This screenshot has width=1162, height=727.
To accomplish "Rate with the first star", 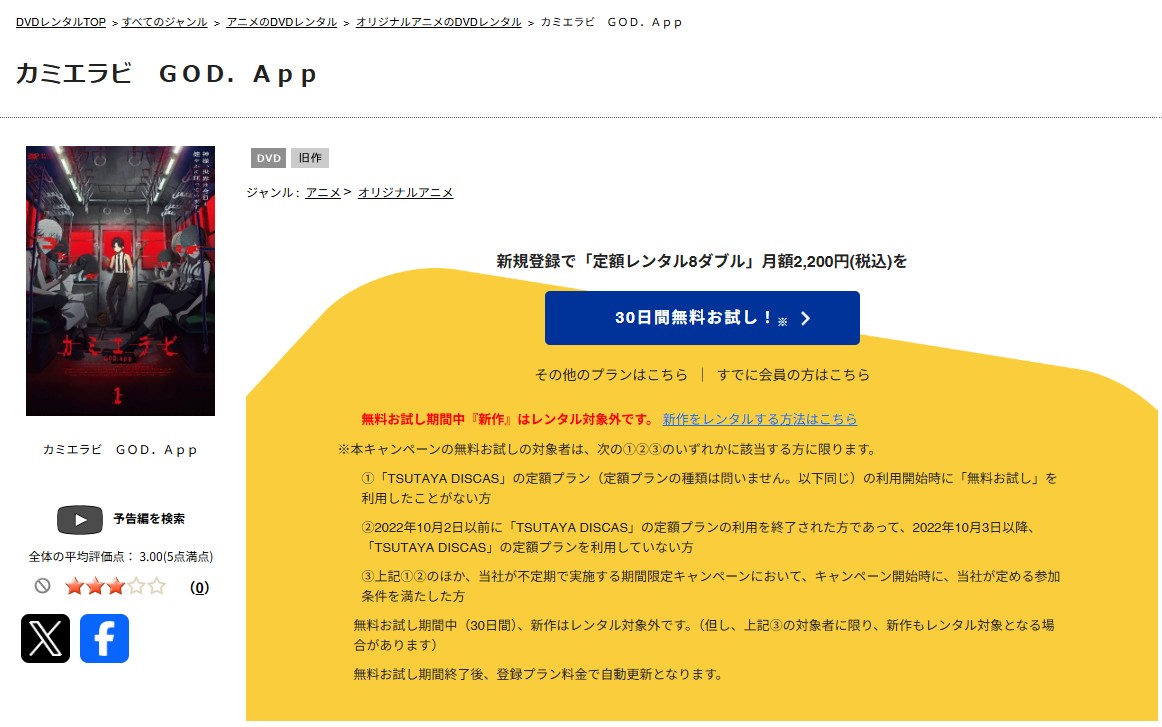I will pos(75,587).
